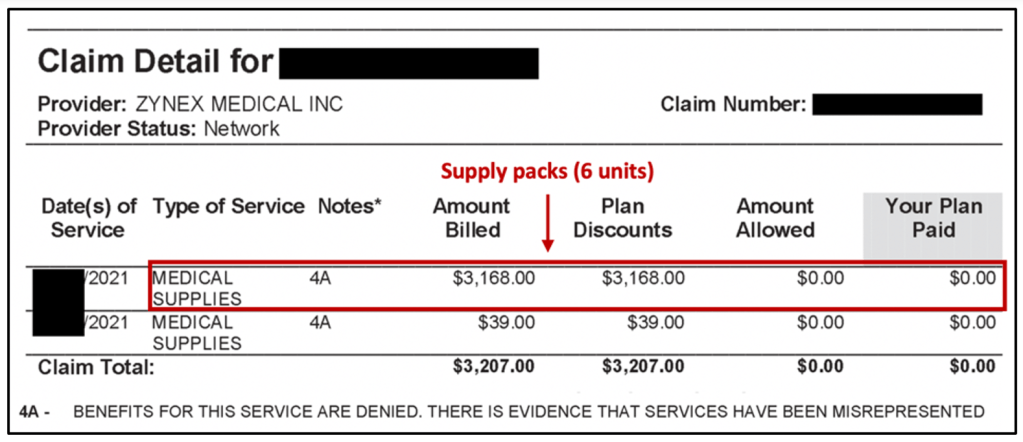The height and width of the screenshot is (442, 1023).
Task: Click the "Notes*" column header
Action: pyautogui.click(x=350, y=207)
